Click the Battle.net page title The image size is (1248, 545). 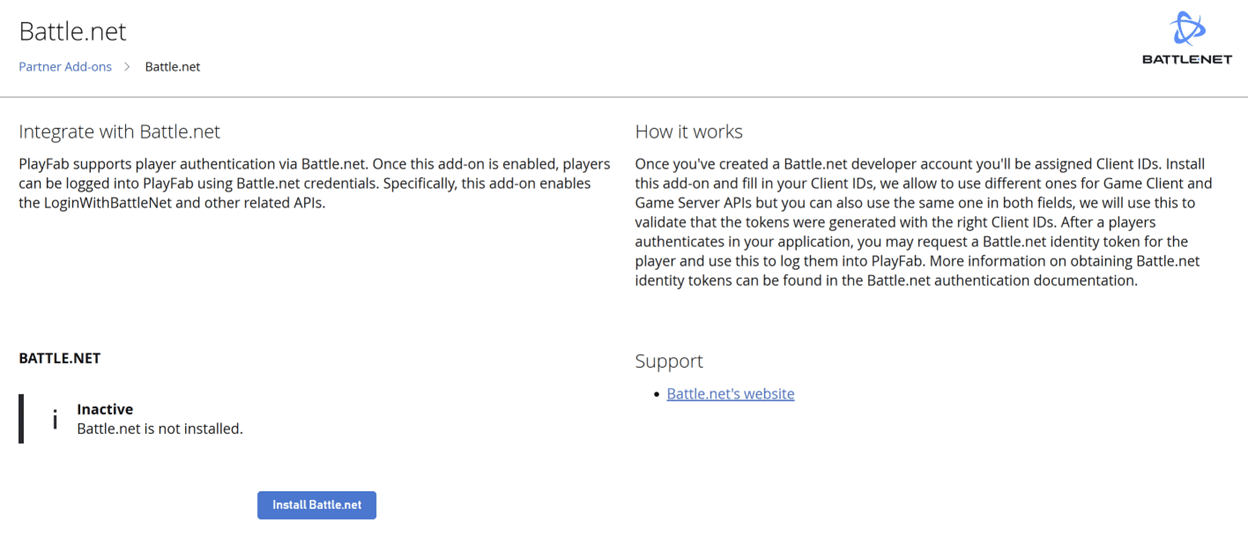pos(73,31)
